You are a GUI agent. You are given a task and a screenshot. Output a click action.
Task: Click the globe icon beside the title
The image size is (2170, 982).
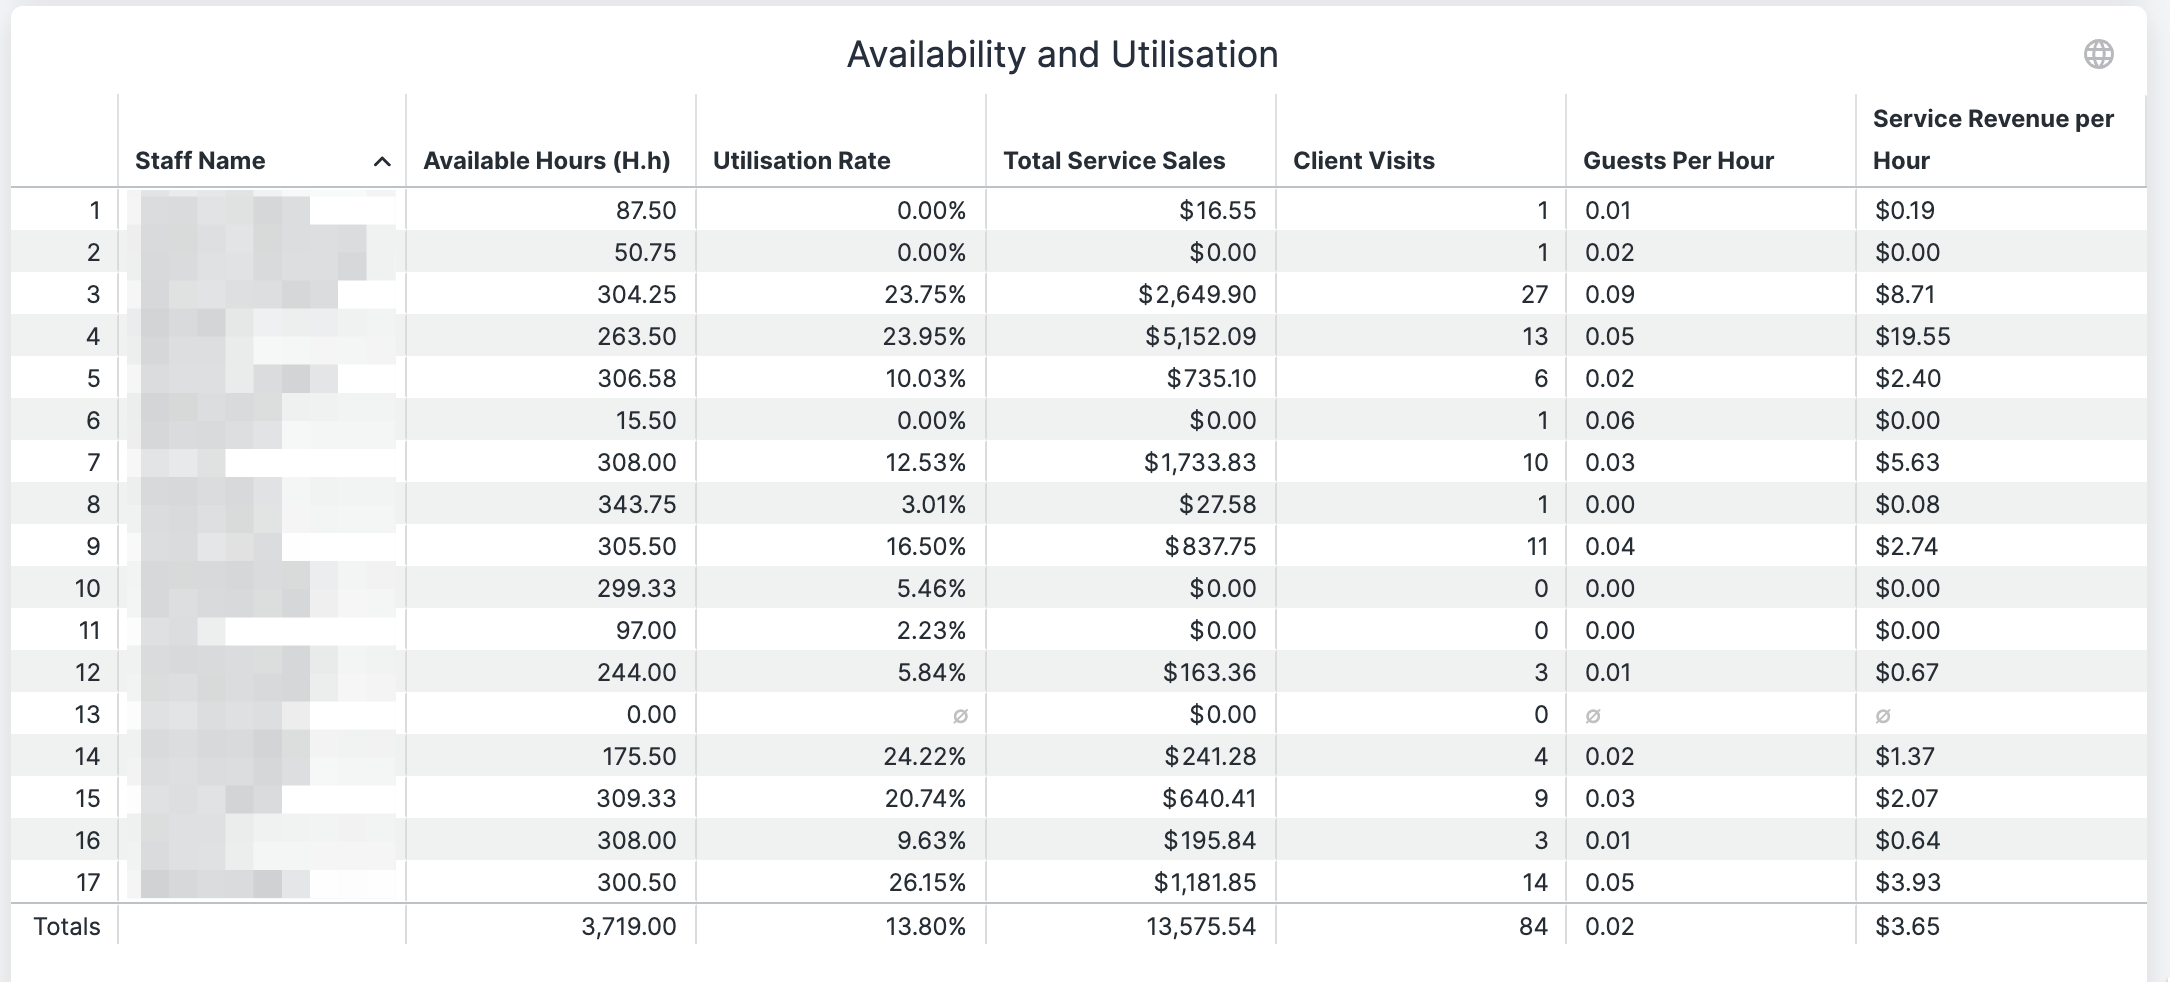point(2098,54)
